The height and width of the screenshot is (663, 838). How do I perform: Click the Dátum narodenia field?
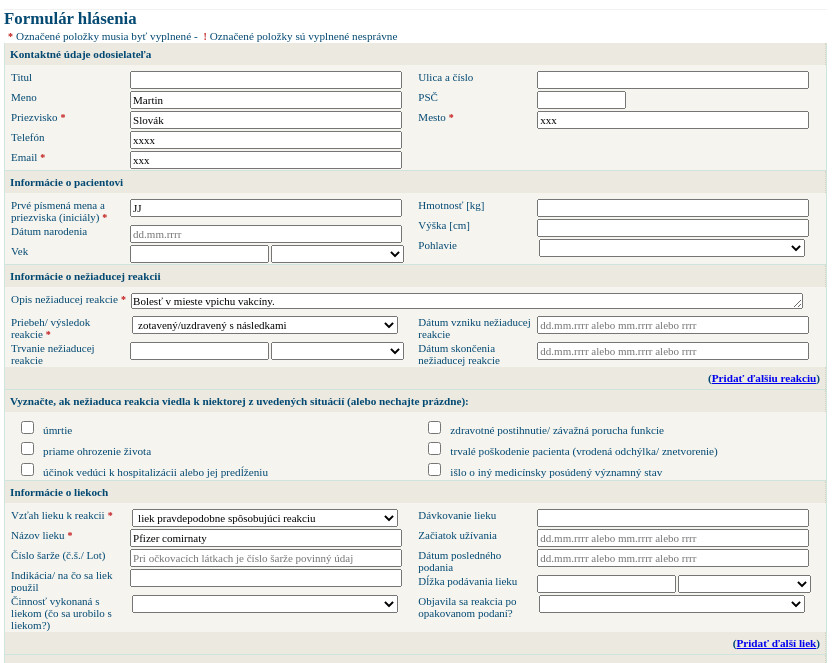266,234
